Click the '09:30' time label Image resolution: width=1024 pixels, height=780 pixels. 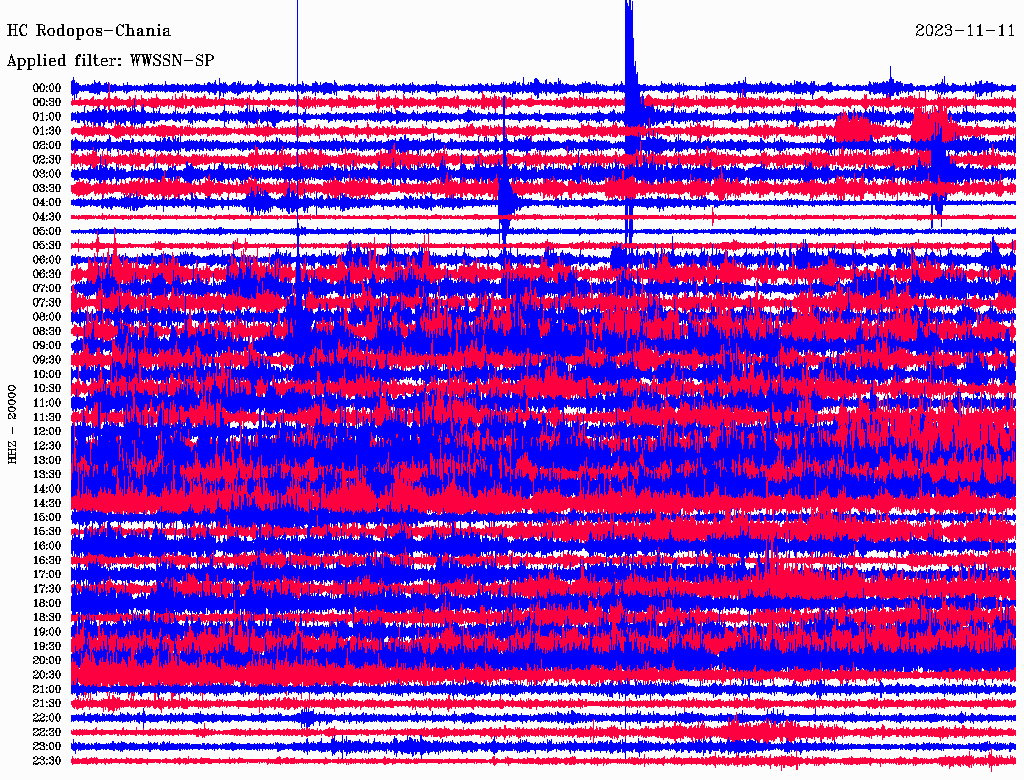click(47, 360)
